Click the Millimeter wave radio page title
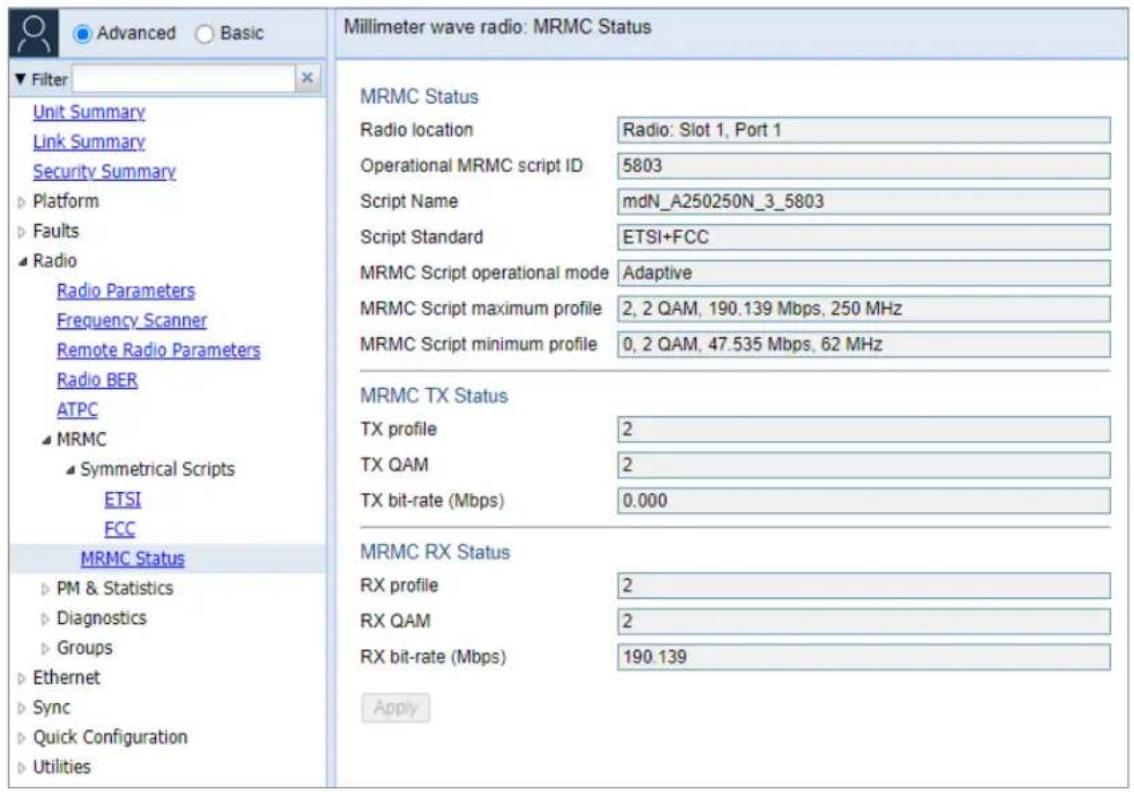This screenshot has height=792, width=1134. pos(498,27)
